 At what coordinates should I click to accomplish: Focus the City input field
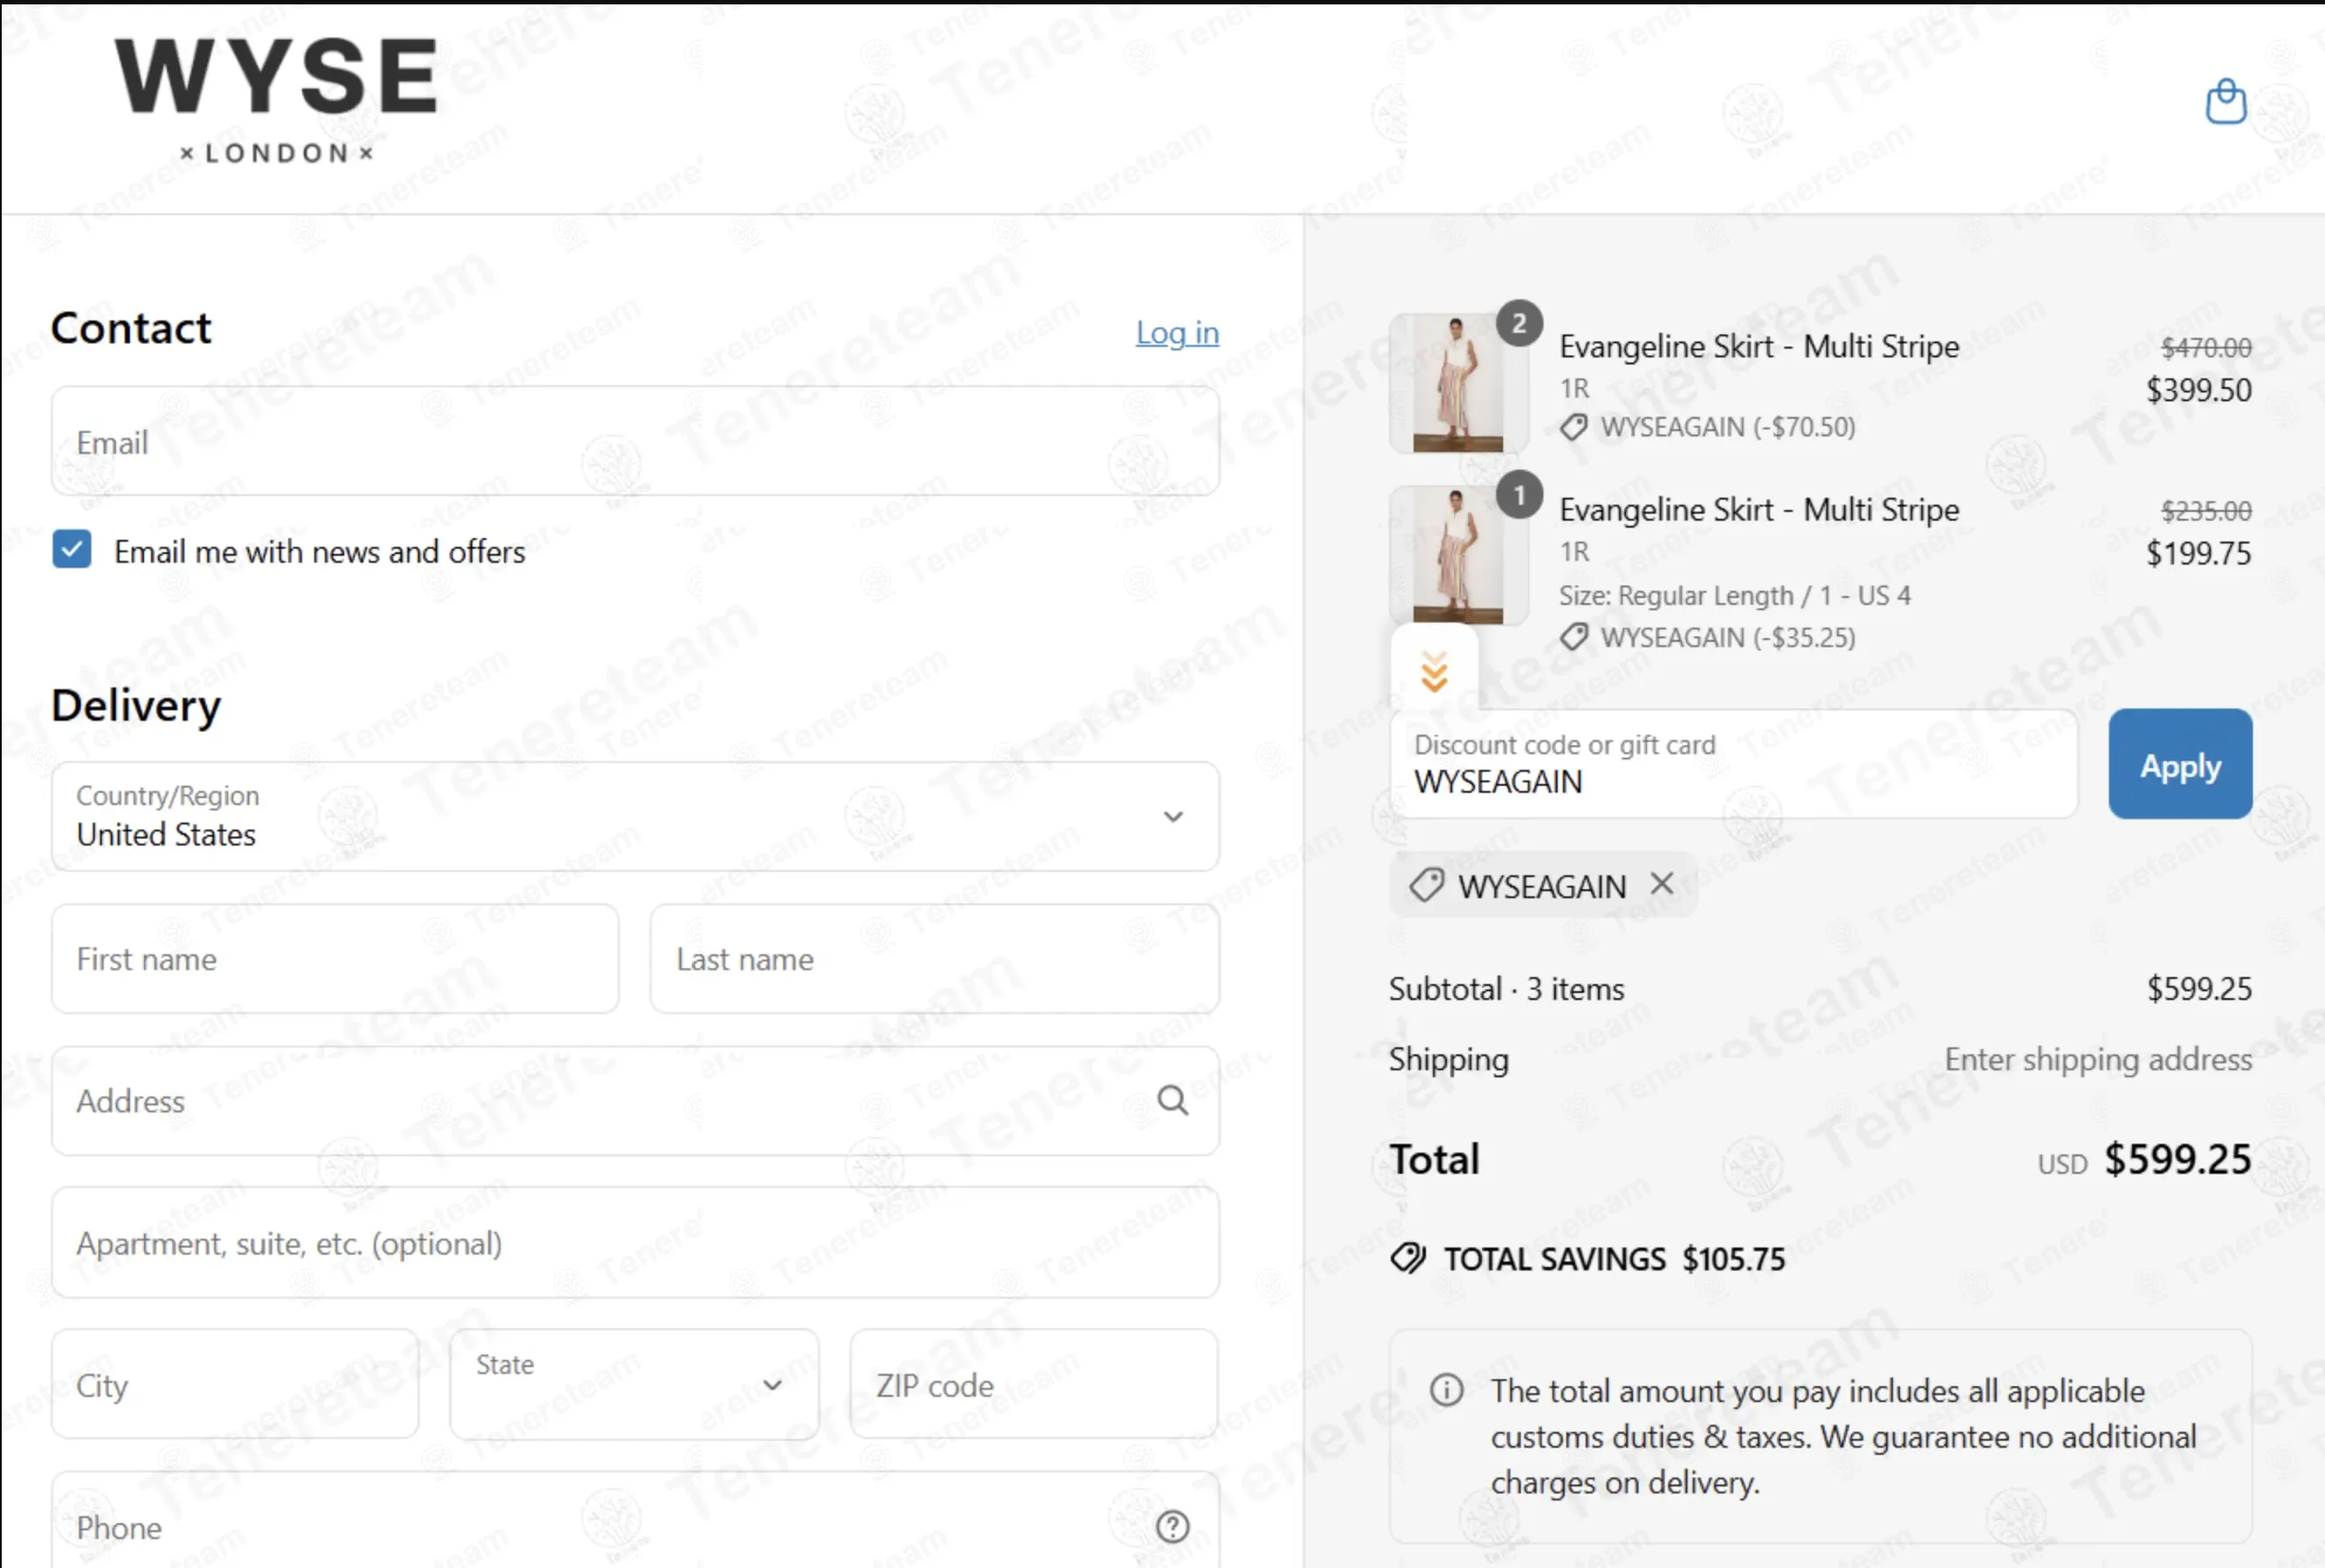(x=235, y=1384)
